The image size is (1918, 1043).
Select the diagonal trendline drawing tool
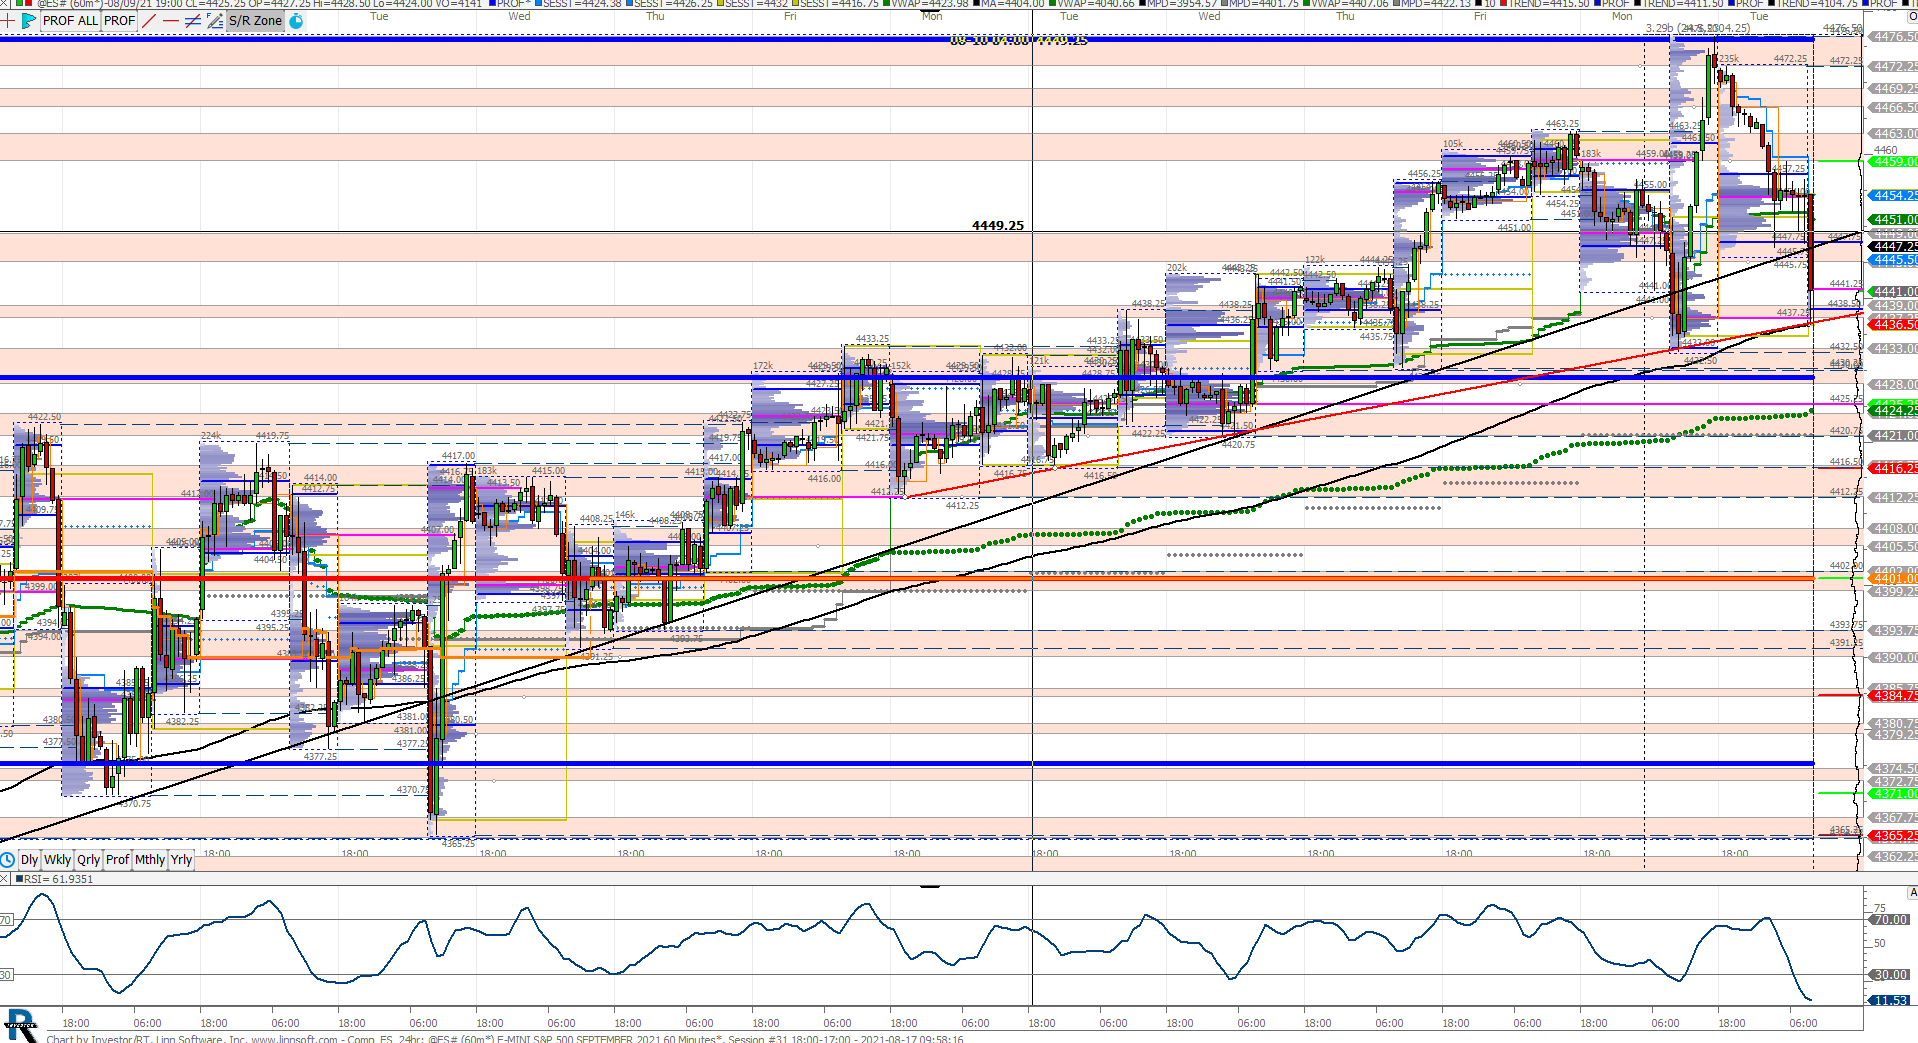click(149, 20)
